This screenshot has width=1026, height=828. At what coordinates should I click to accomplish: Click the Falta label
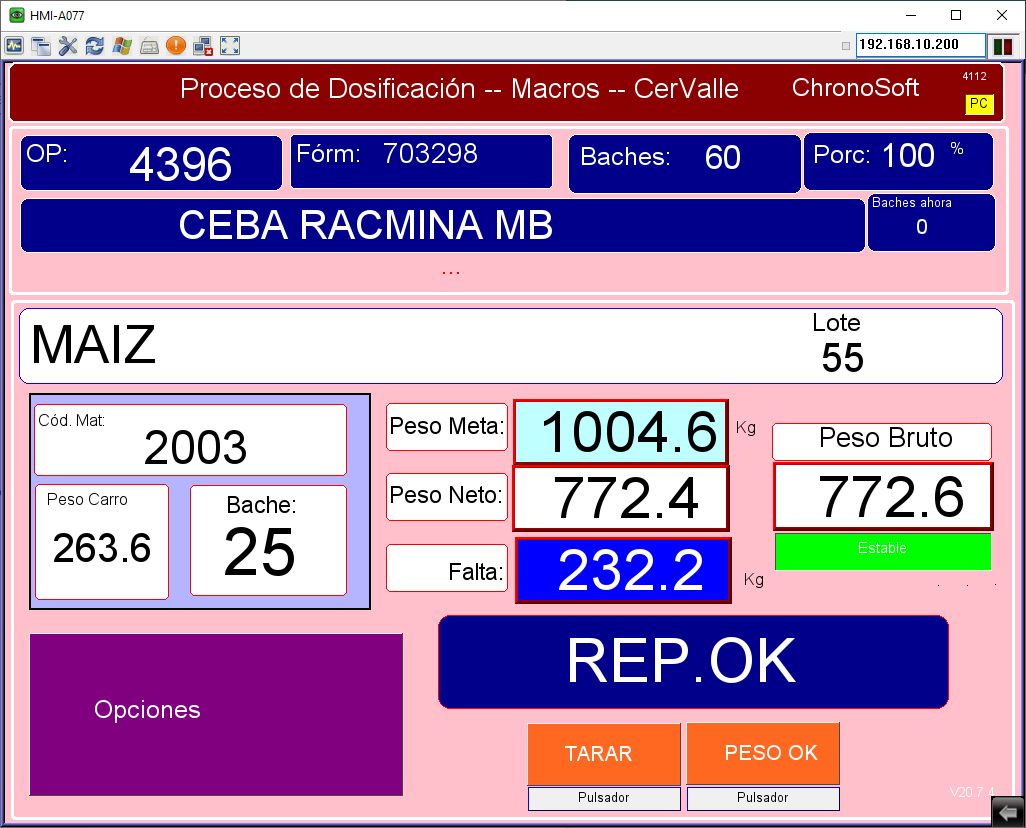(447, 568)
